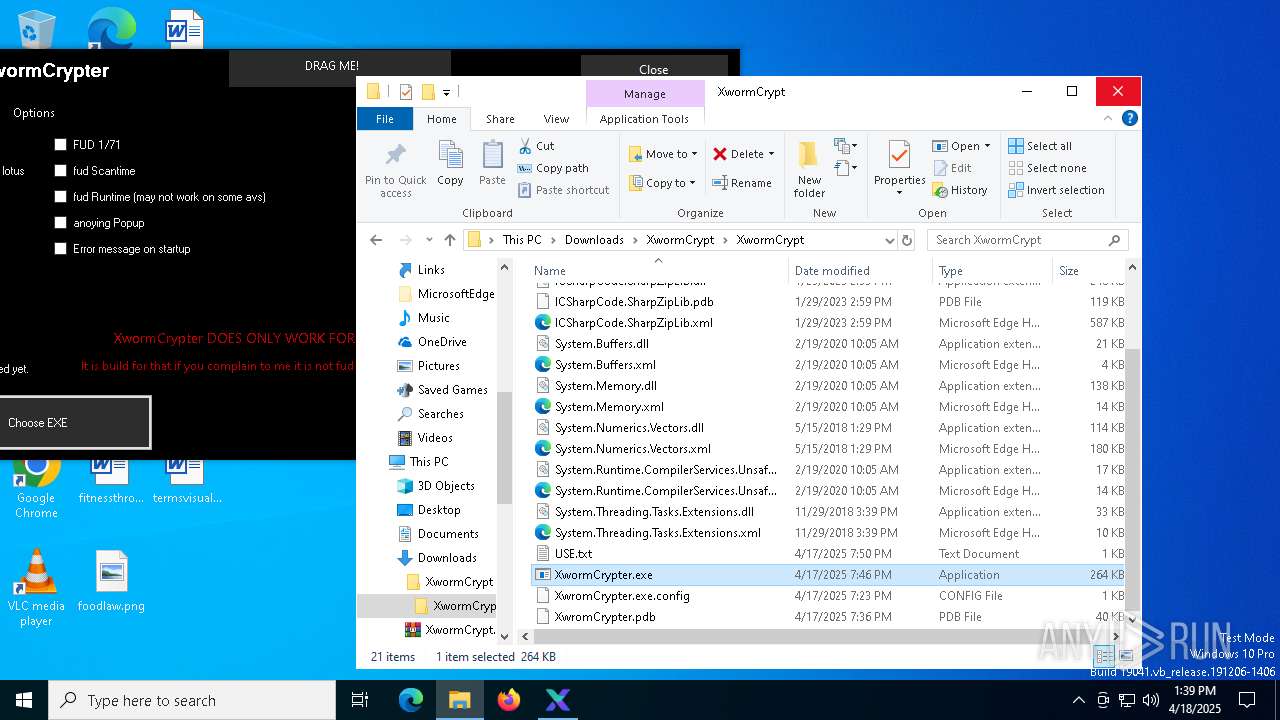Screen dimensions: 1280x720
Task: Click Edit in the Open group
Action: [952, 168]
